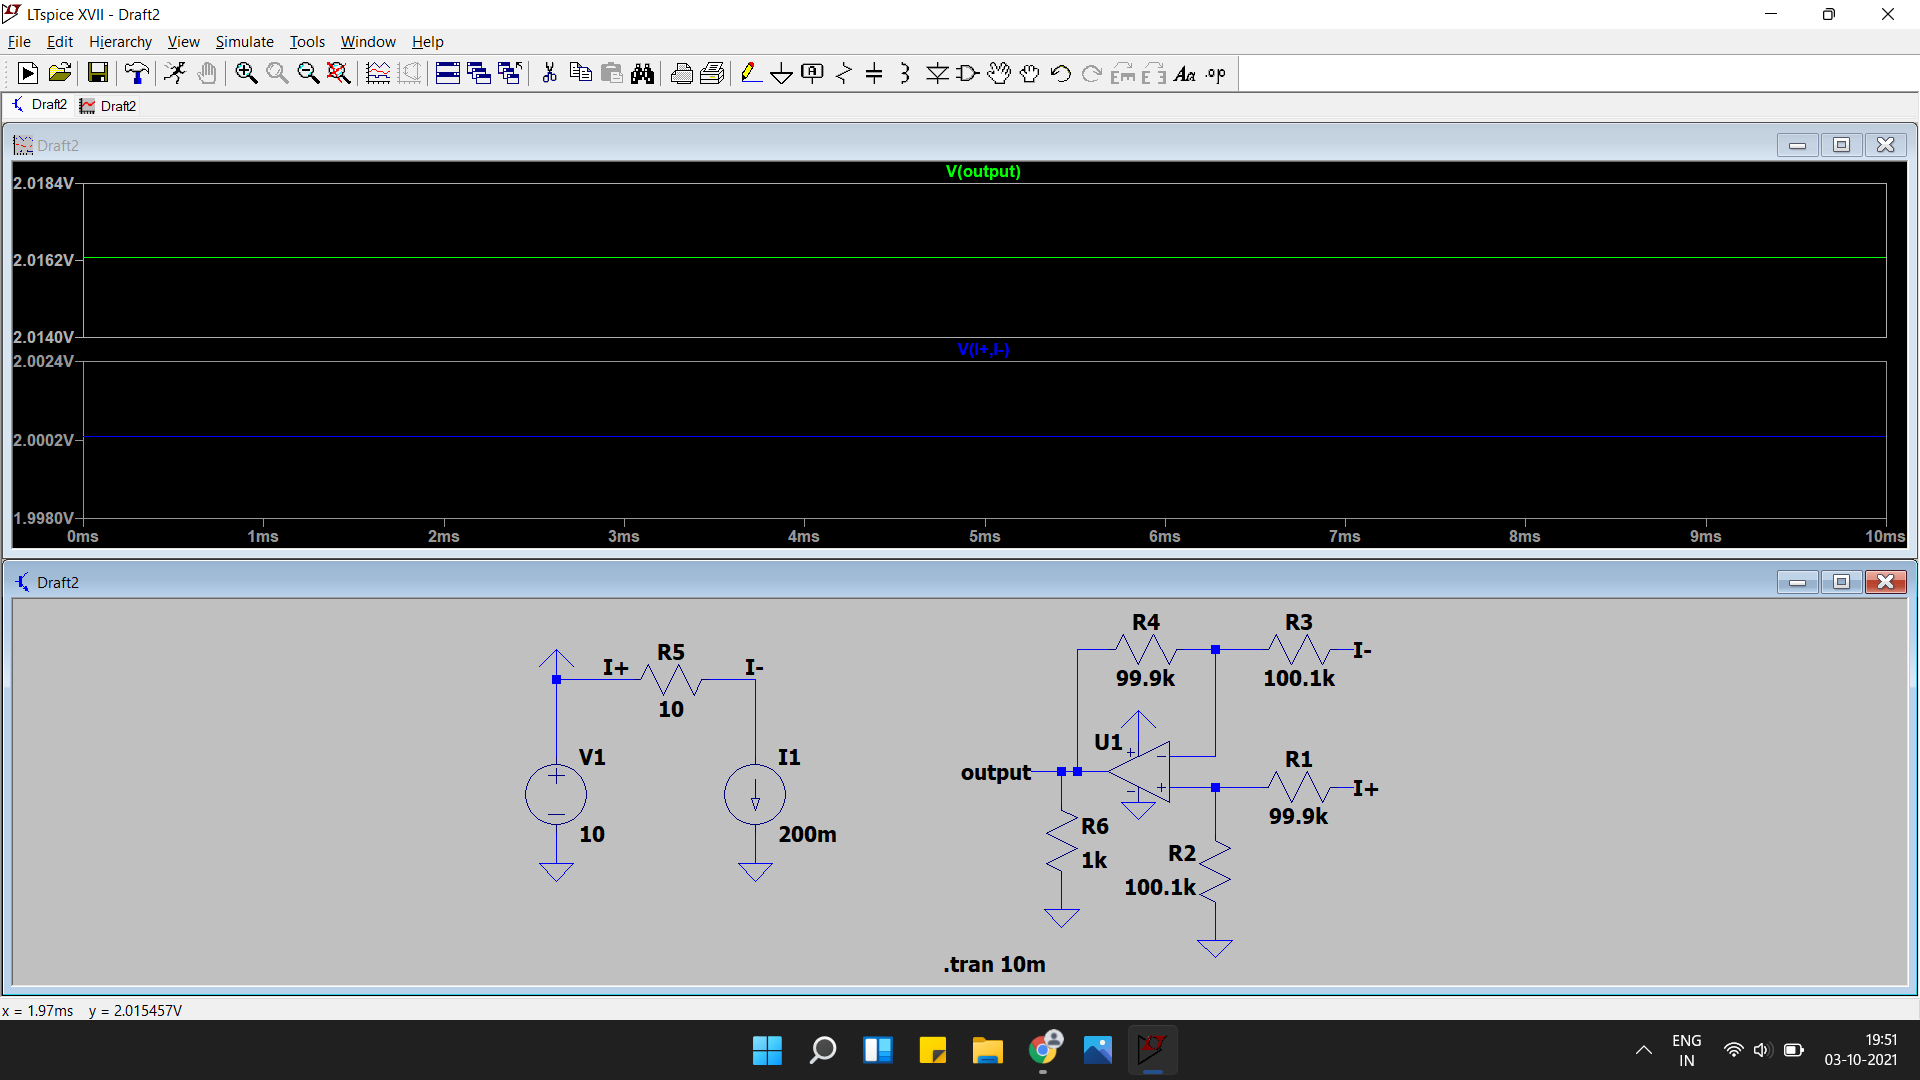The width and height of the screenshot is (1920, 1080).
Task: Click the SPICE directive .op icon
Action: (1216, 73)
